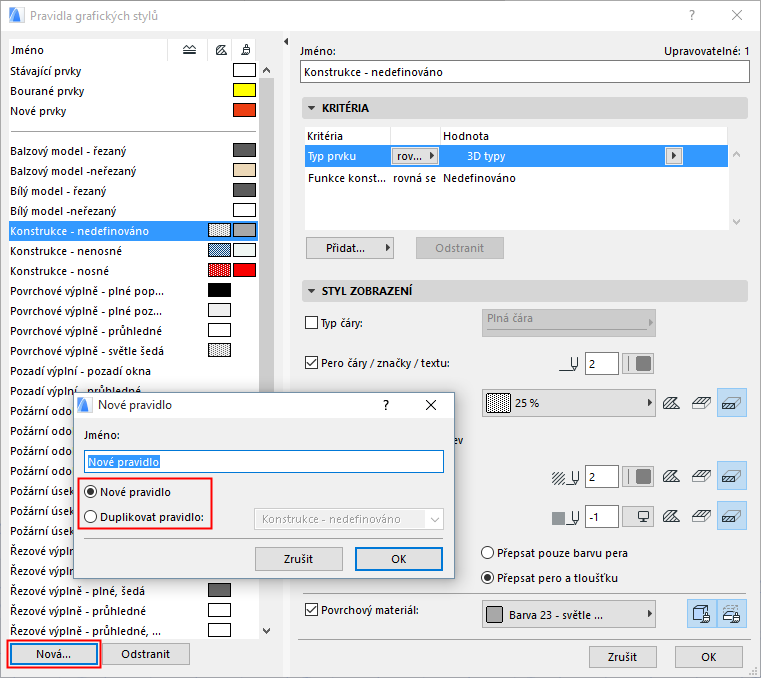Click second surface material override icon
This screenshot has height=678, width=761.
coord(731,614)
